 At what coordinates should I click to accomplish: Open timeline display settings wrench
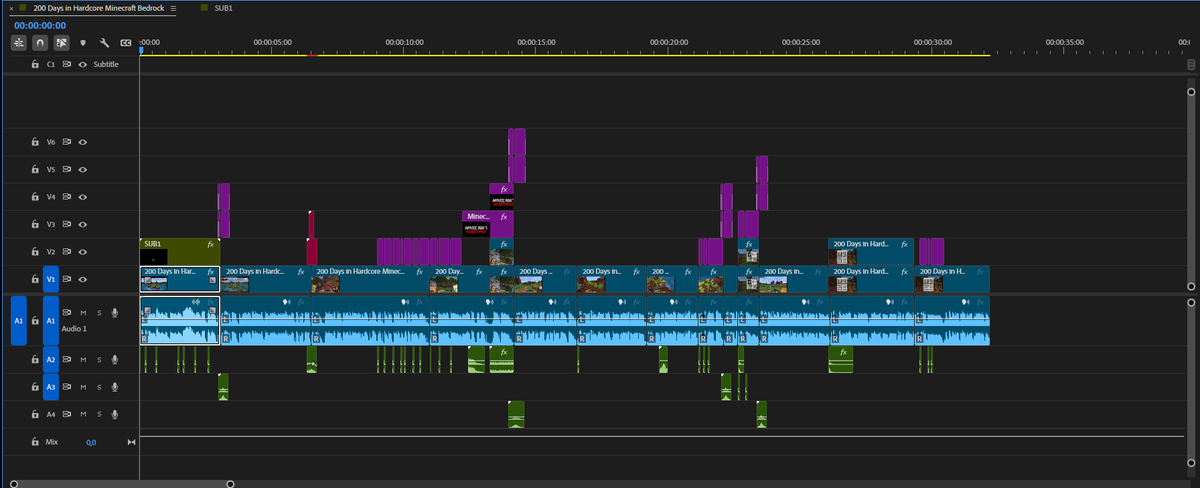104,43
